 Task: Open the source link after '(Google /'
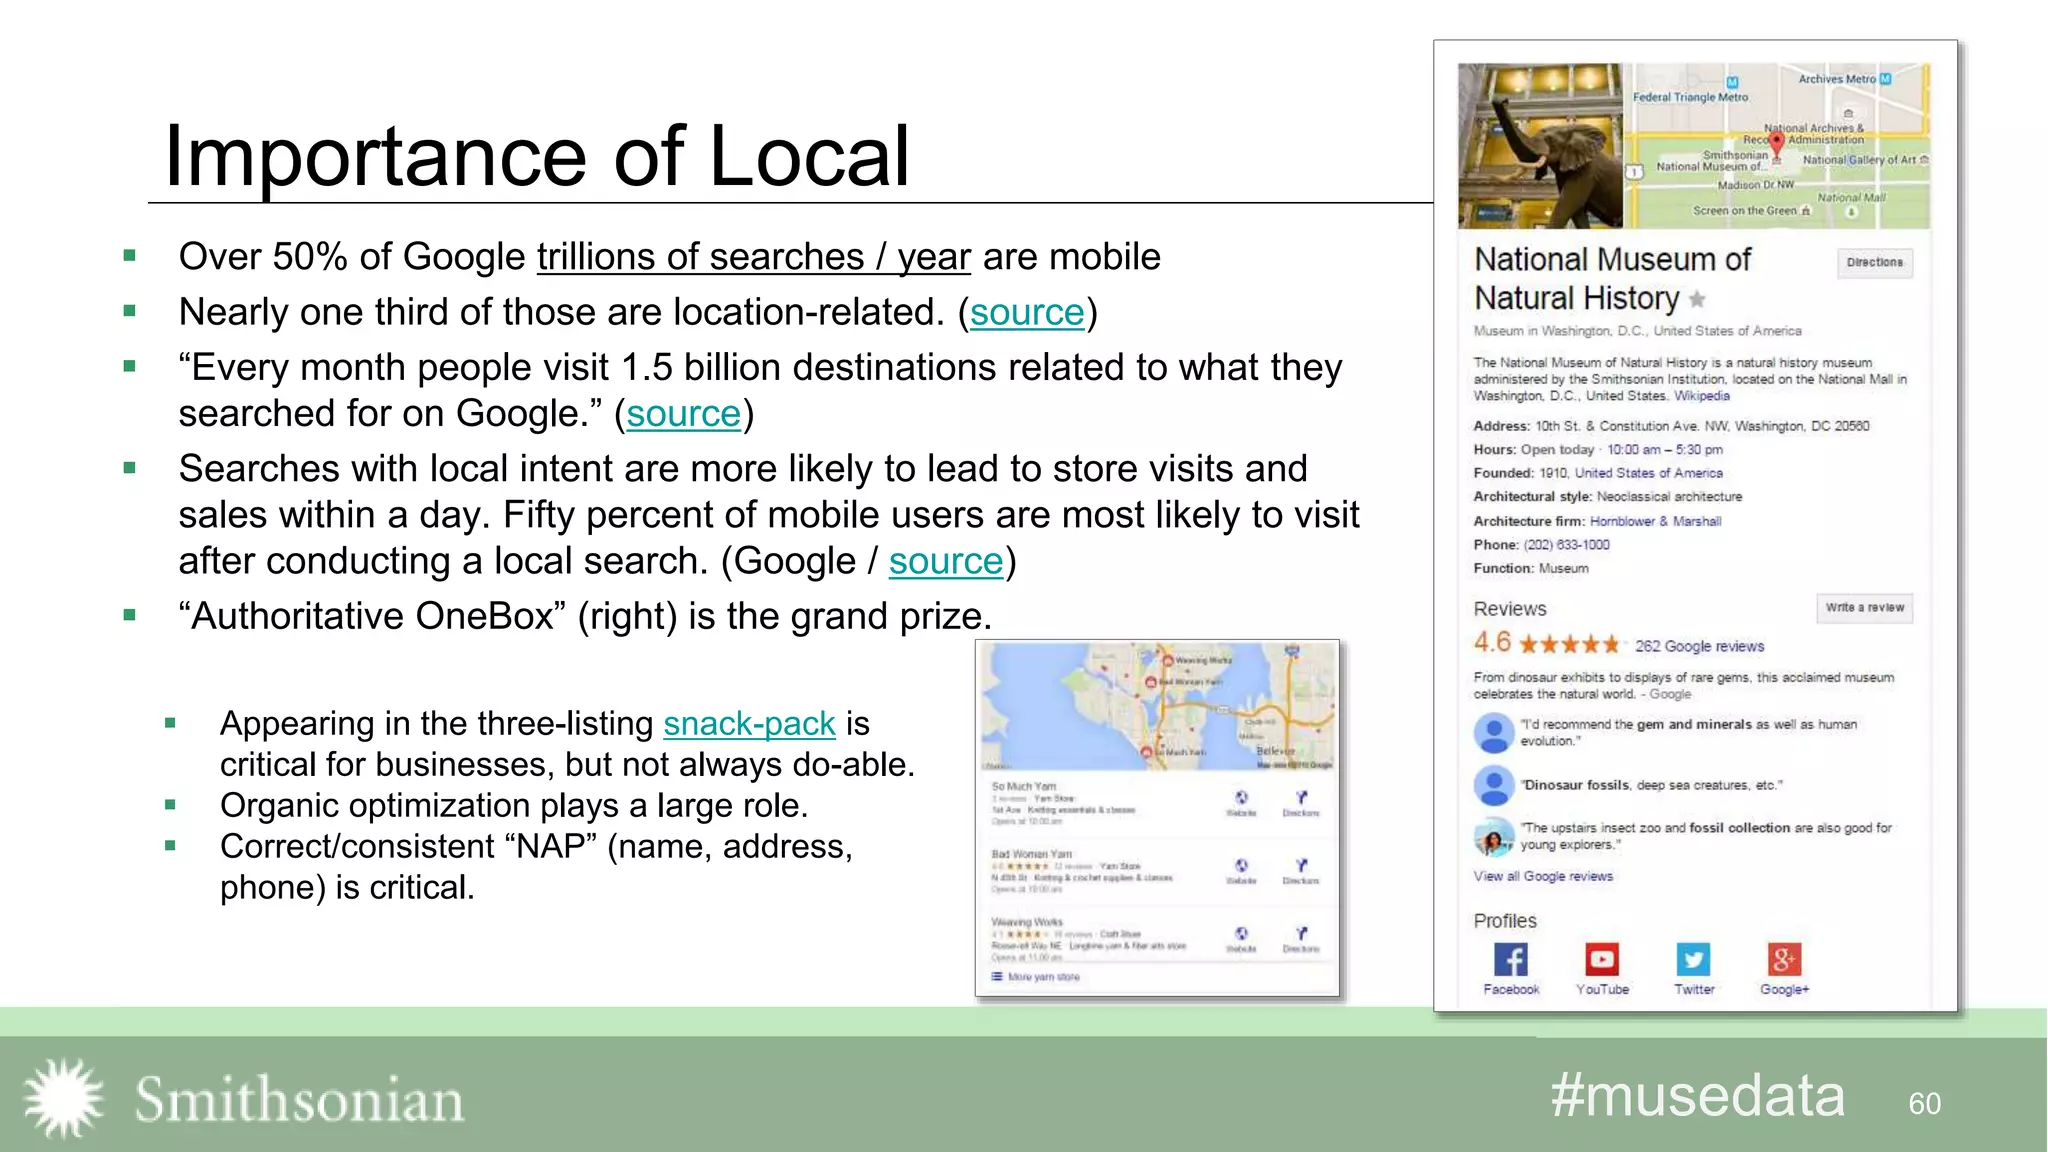tap(946, 561)
